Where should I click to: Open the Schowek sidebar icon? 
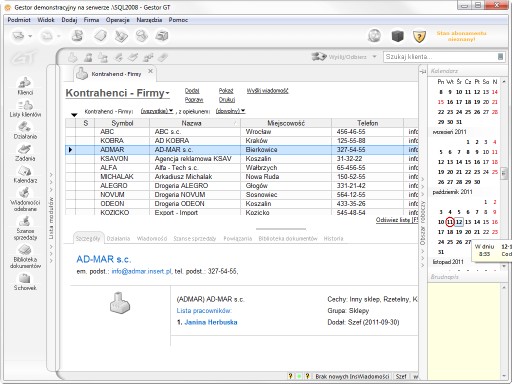(25, 282)
